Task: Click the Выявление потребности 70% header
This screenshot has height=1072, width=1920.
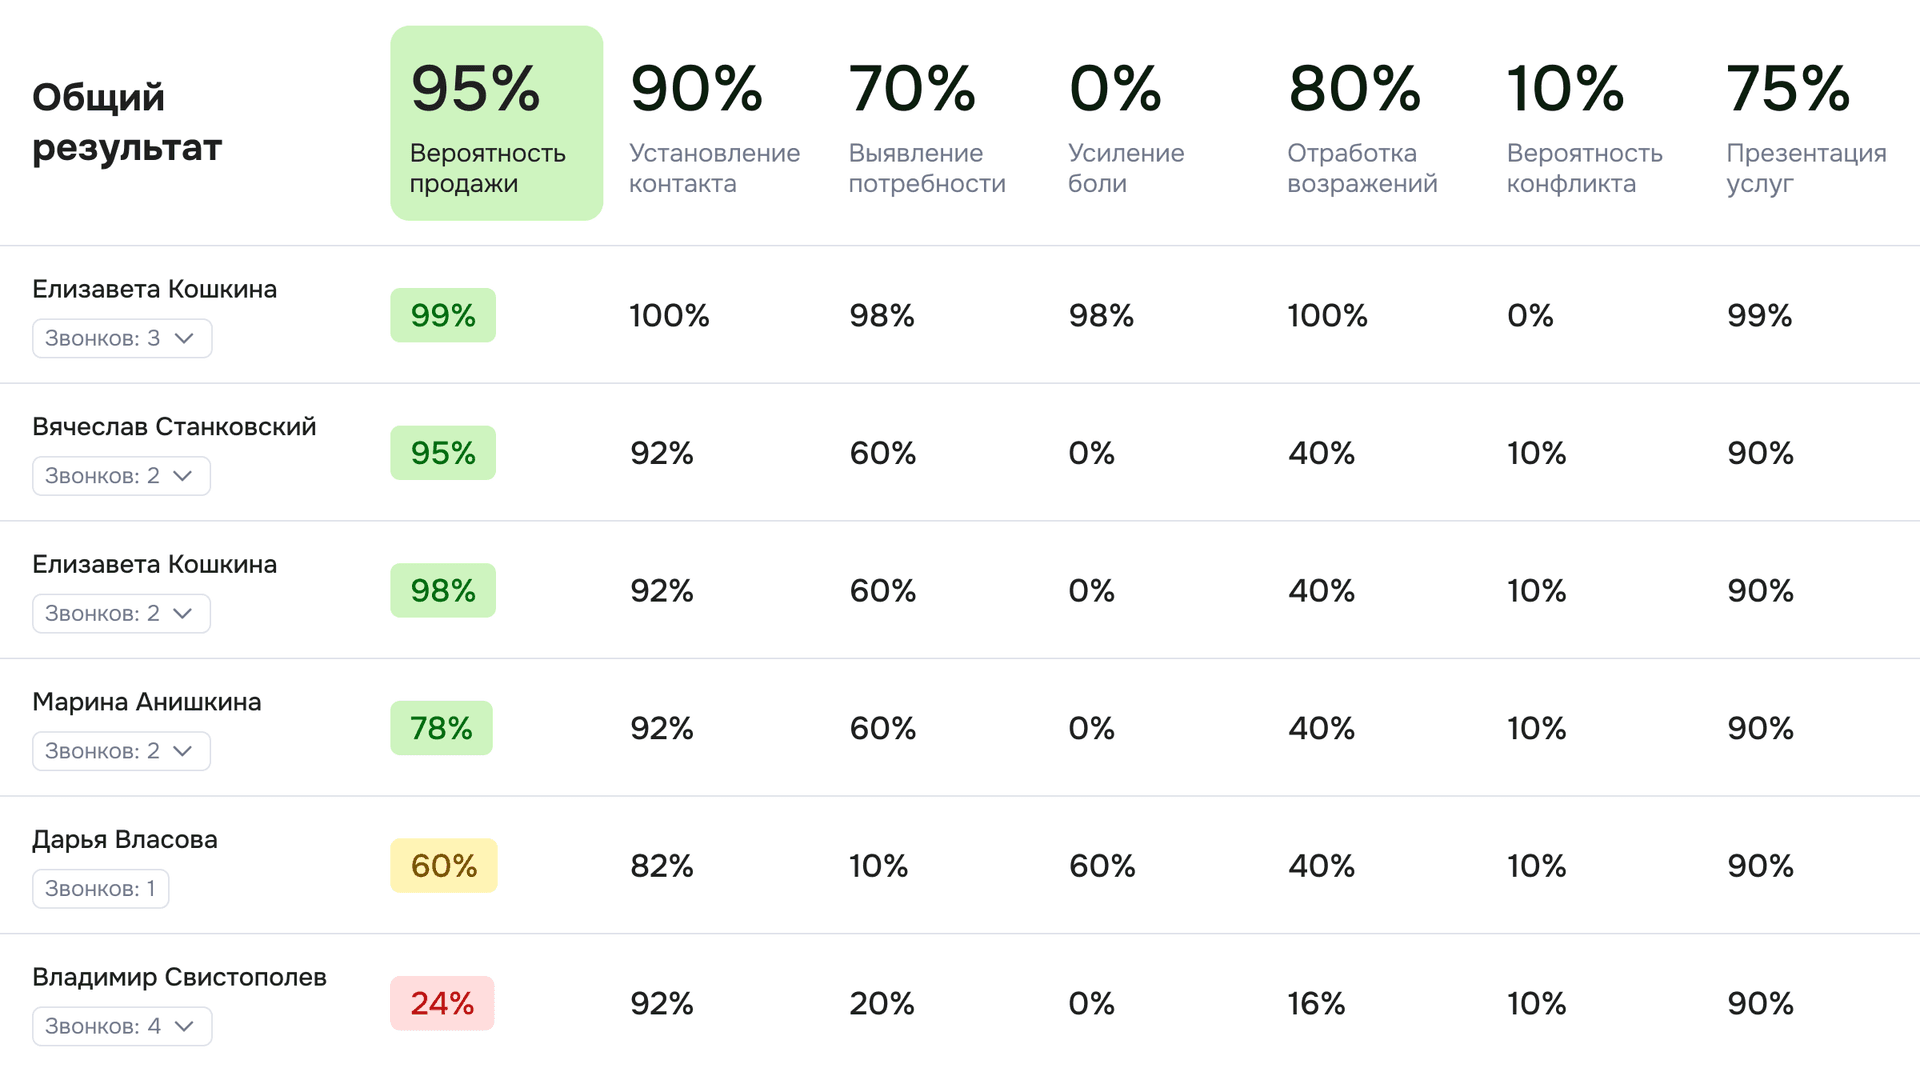Action: [926, 125]
